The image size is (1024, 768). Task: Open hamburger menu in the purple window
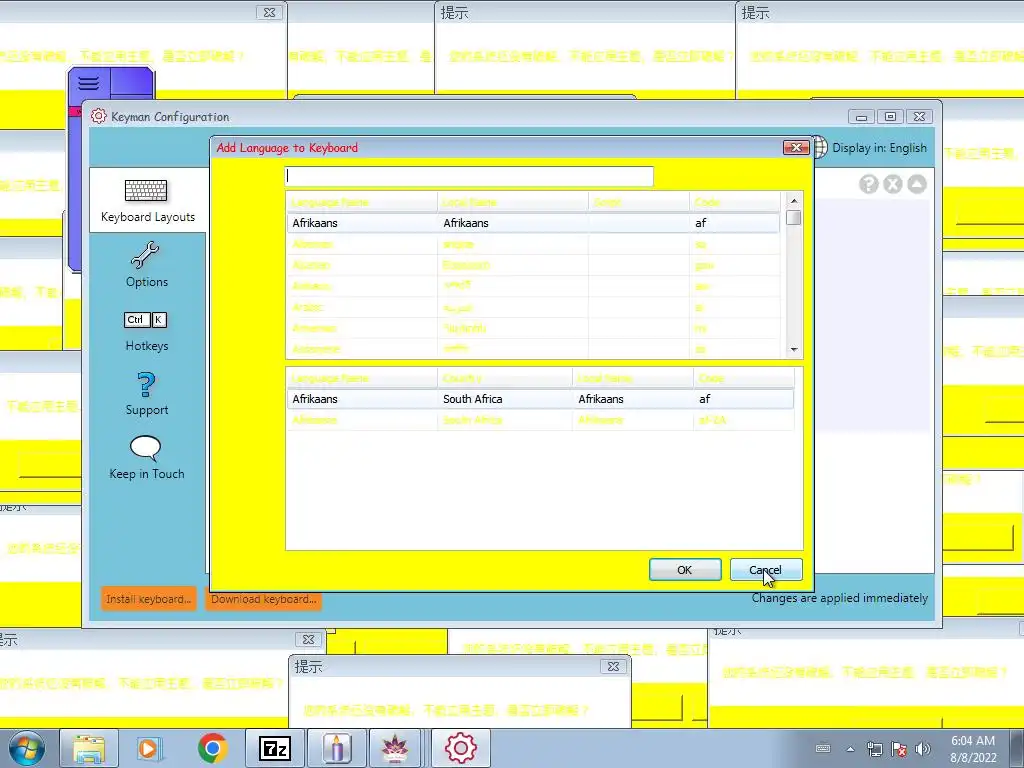(x=89, y=84)
